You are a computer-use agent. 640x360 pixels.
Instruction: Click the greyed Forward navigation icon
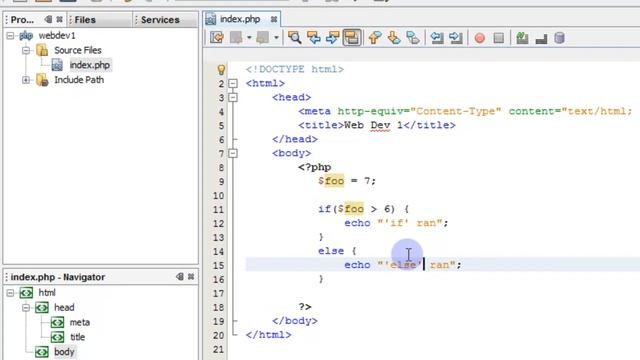tap(262, 38)
